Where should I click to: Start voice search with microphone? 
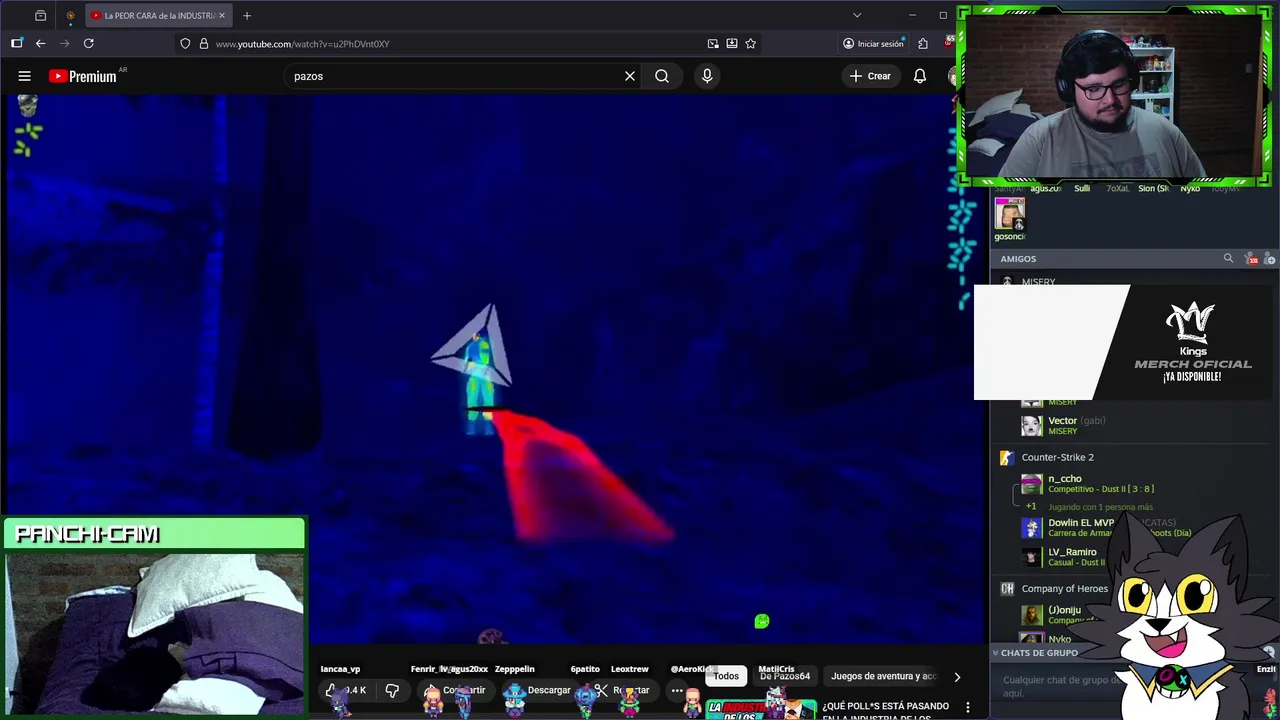707,76
